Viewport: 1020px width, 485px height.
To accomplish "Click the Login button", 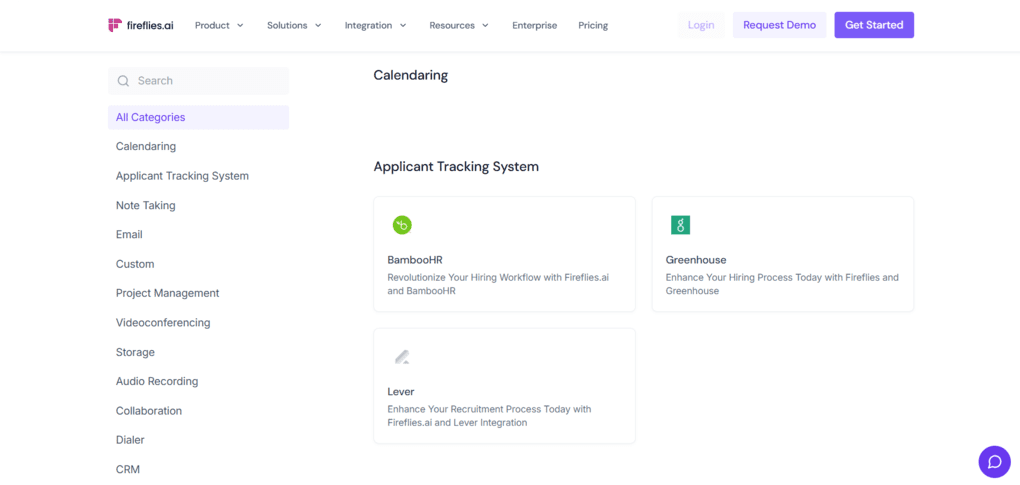I will click(701, 25).
